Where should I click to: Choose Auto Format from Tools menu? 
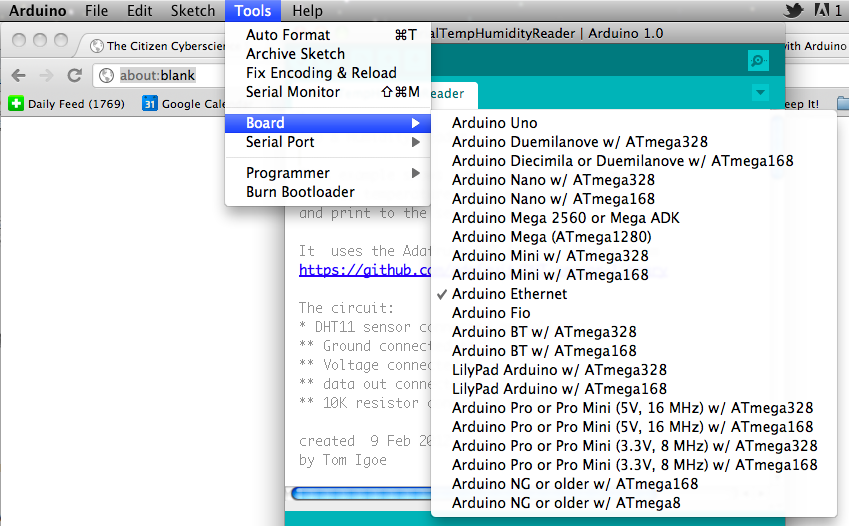click(x=328, y=35)
